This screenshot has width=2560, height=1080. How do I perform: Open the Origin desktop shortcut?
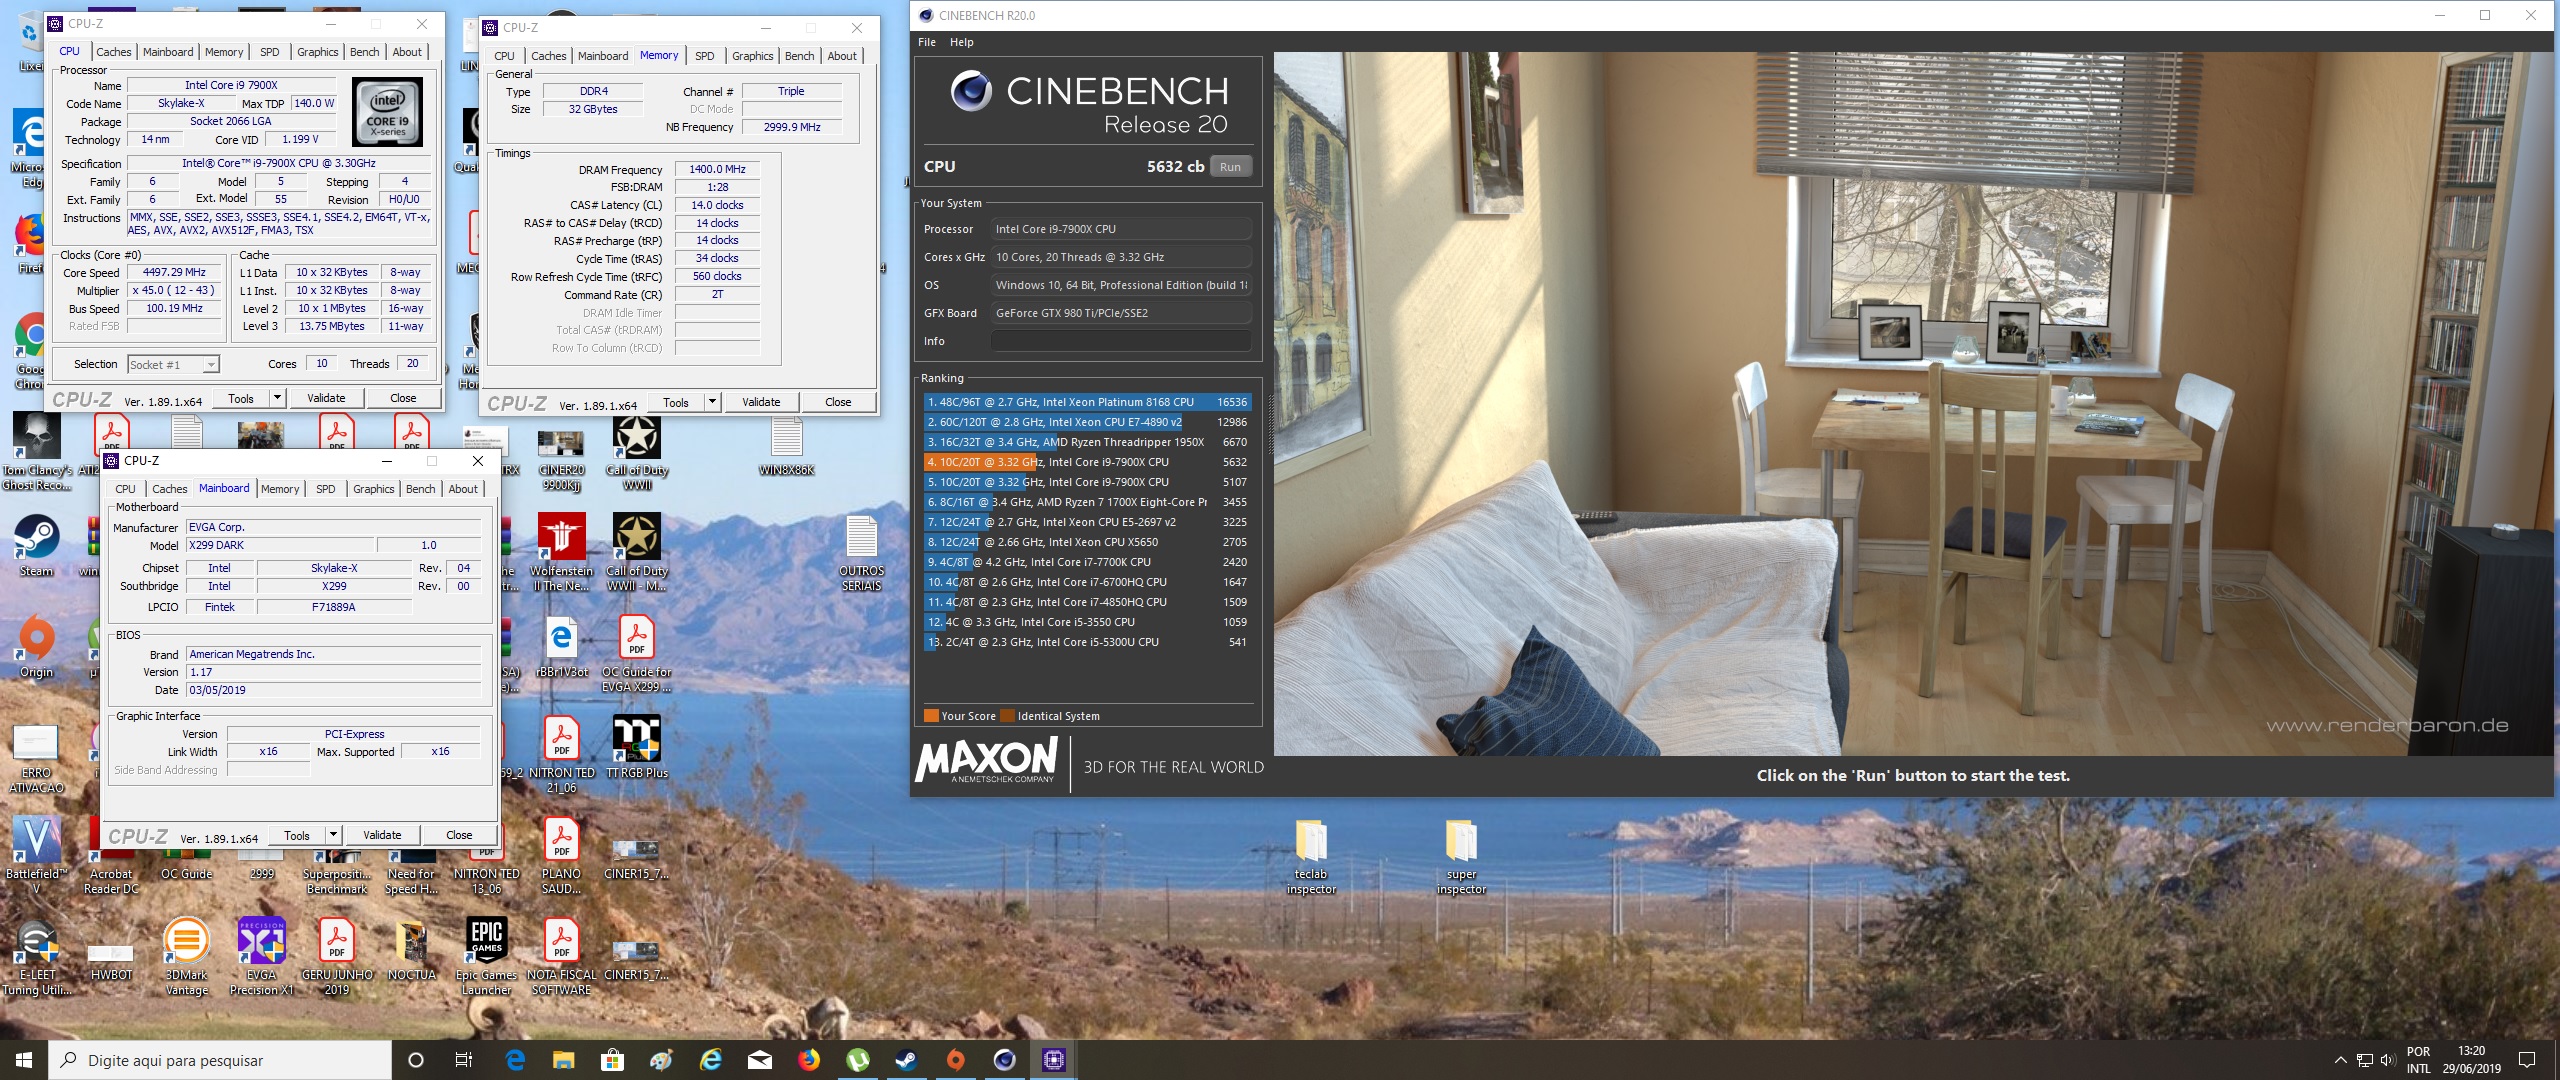click(x=36, y=646)
